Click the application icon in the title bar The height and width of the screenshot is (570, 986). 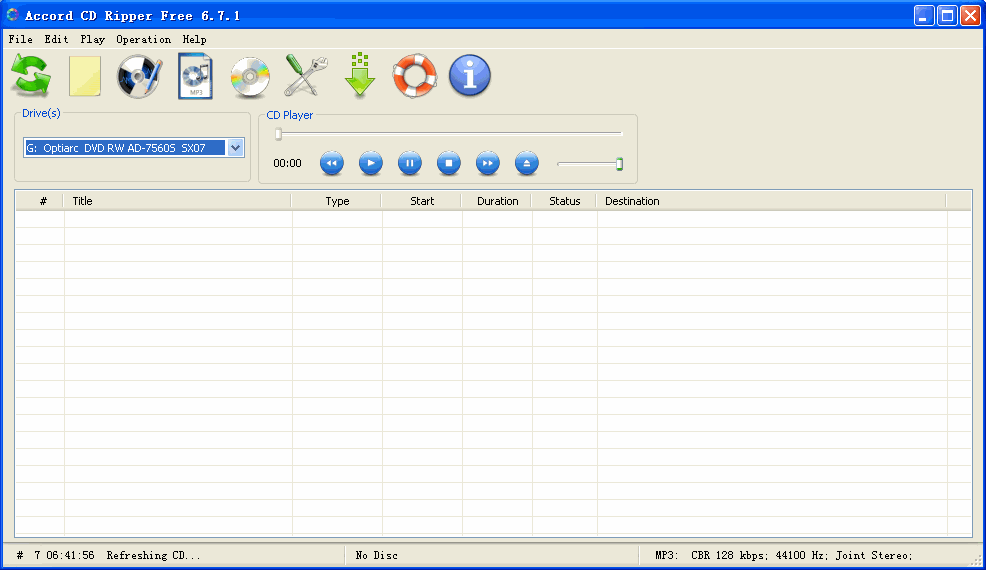13,14
